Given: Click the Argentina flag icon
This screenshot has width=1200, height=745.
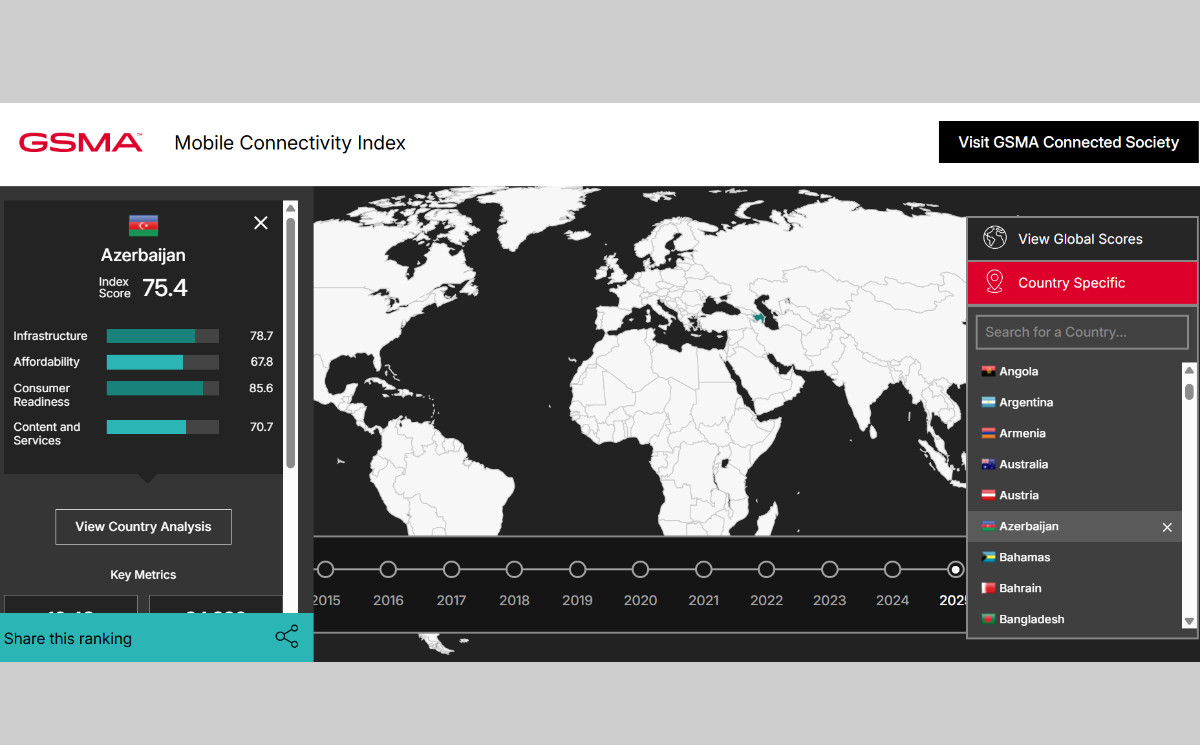Looking at the screenshot, I should click(988, 402).
